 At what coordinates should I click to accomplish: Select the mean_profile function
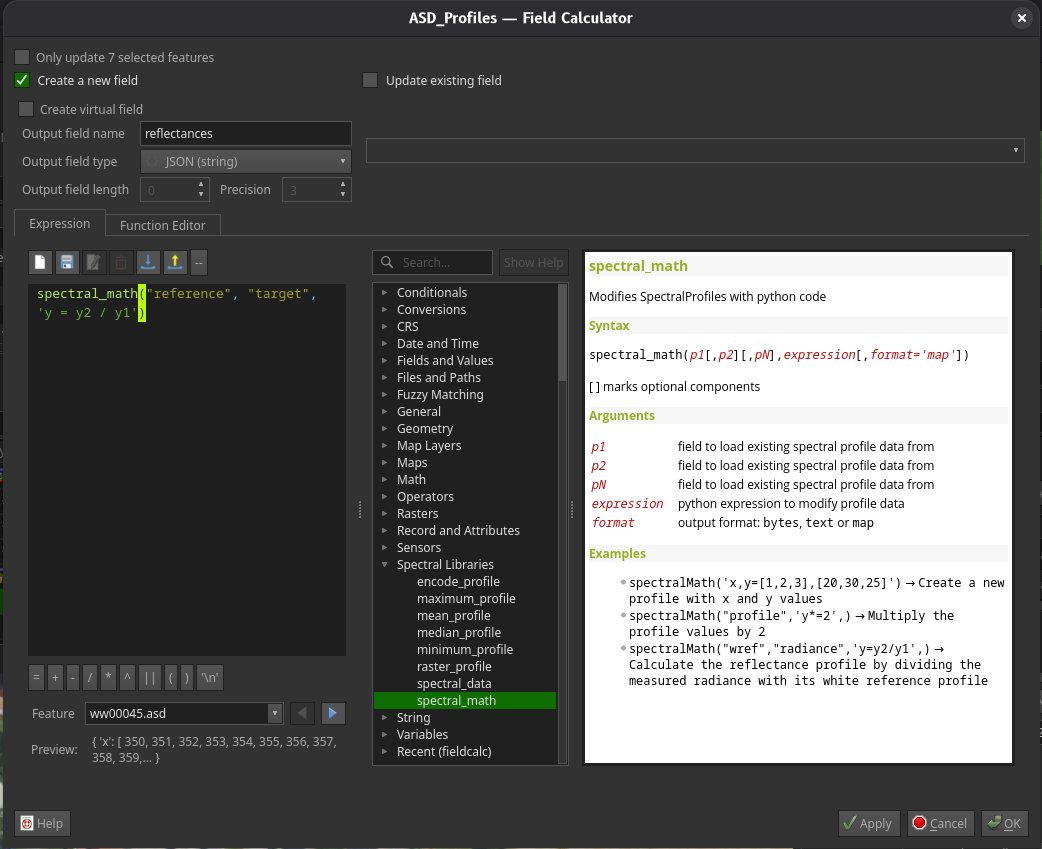point(454,616)
